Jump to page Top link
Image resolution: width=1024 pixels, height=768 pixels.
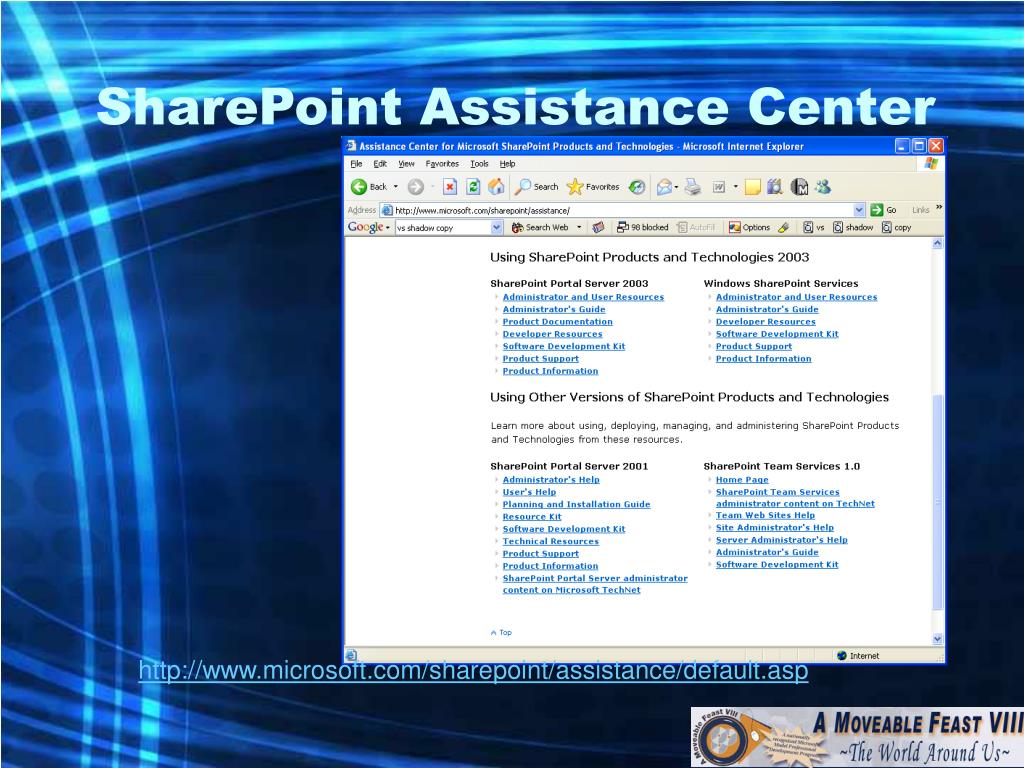[501, 632]
